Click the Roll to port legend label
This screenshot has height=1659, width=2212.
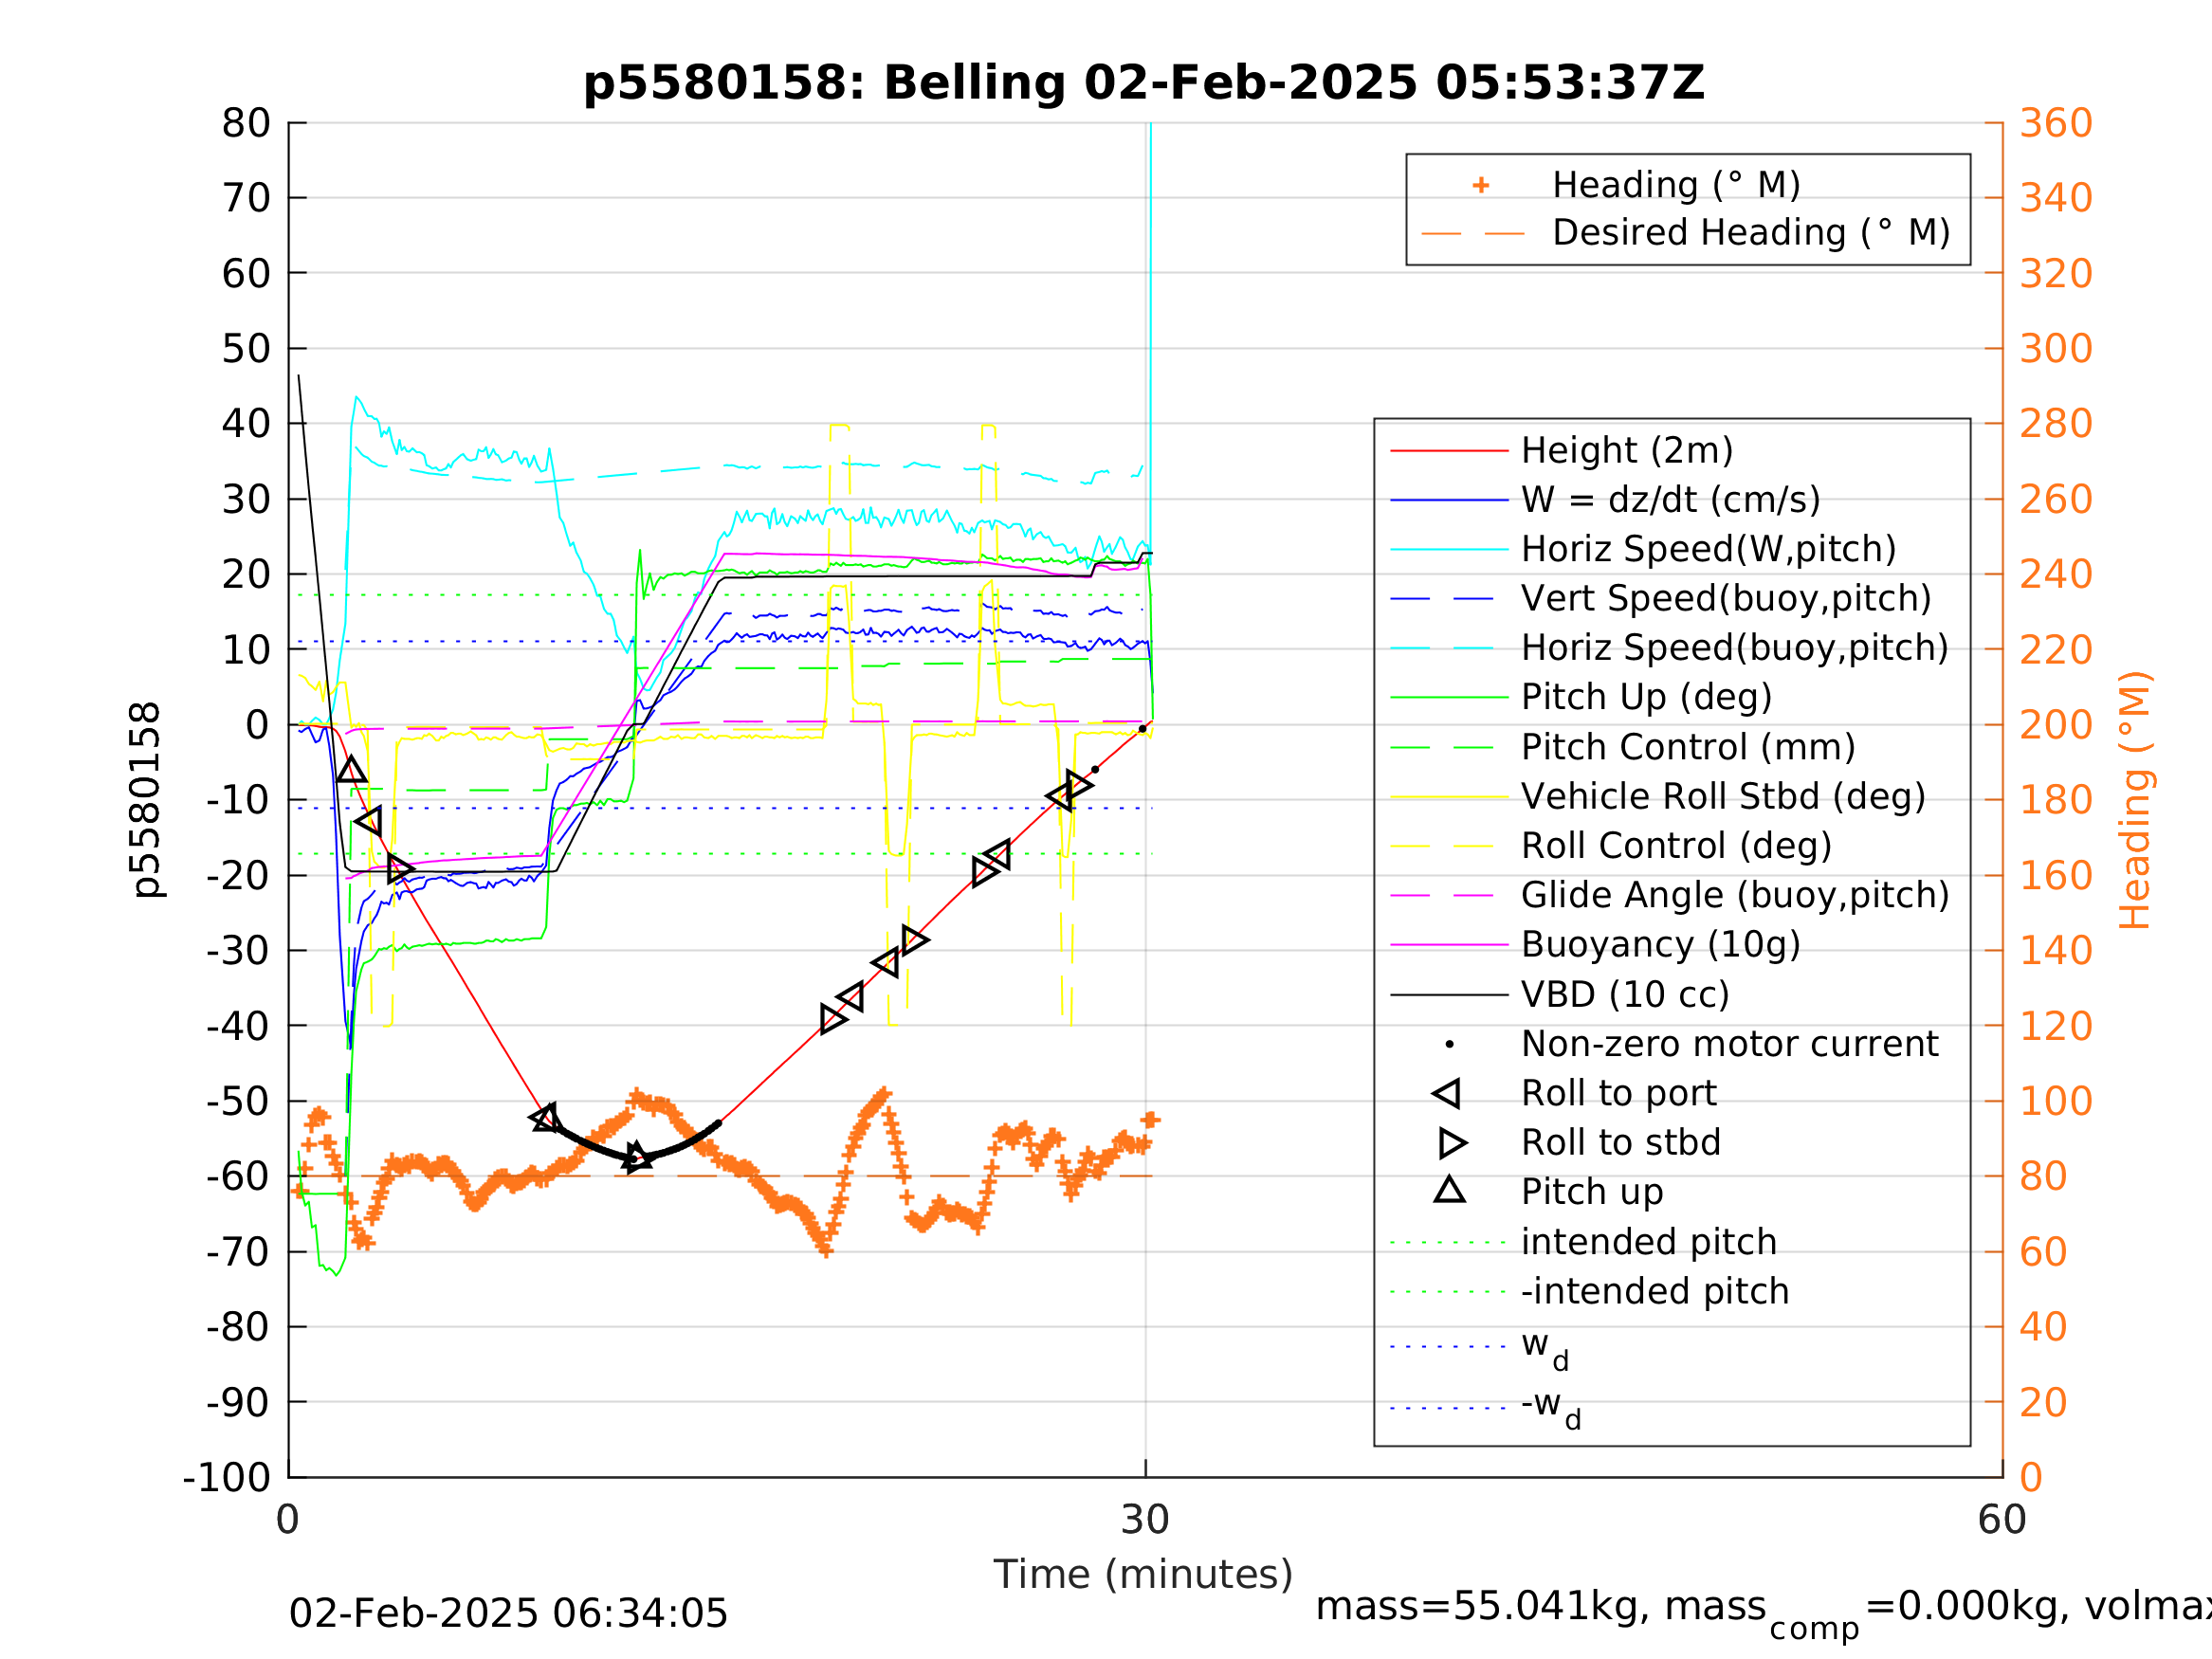1618,1093
